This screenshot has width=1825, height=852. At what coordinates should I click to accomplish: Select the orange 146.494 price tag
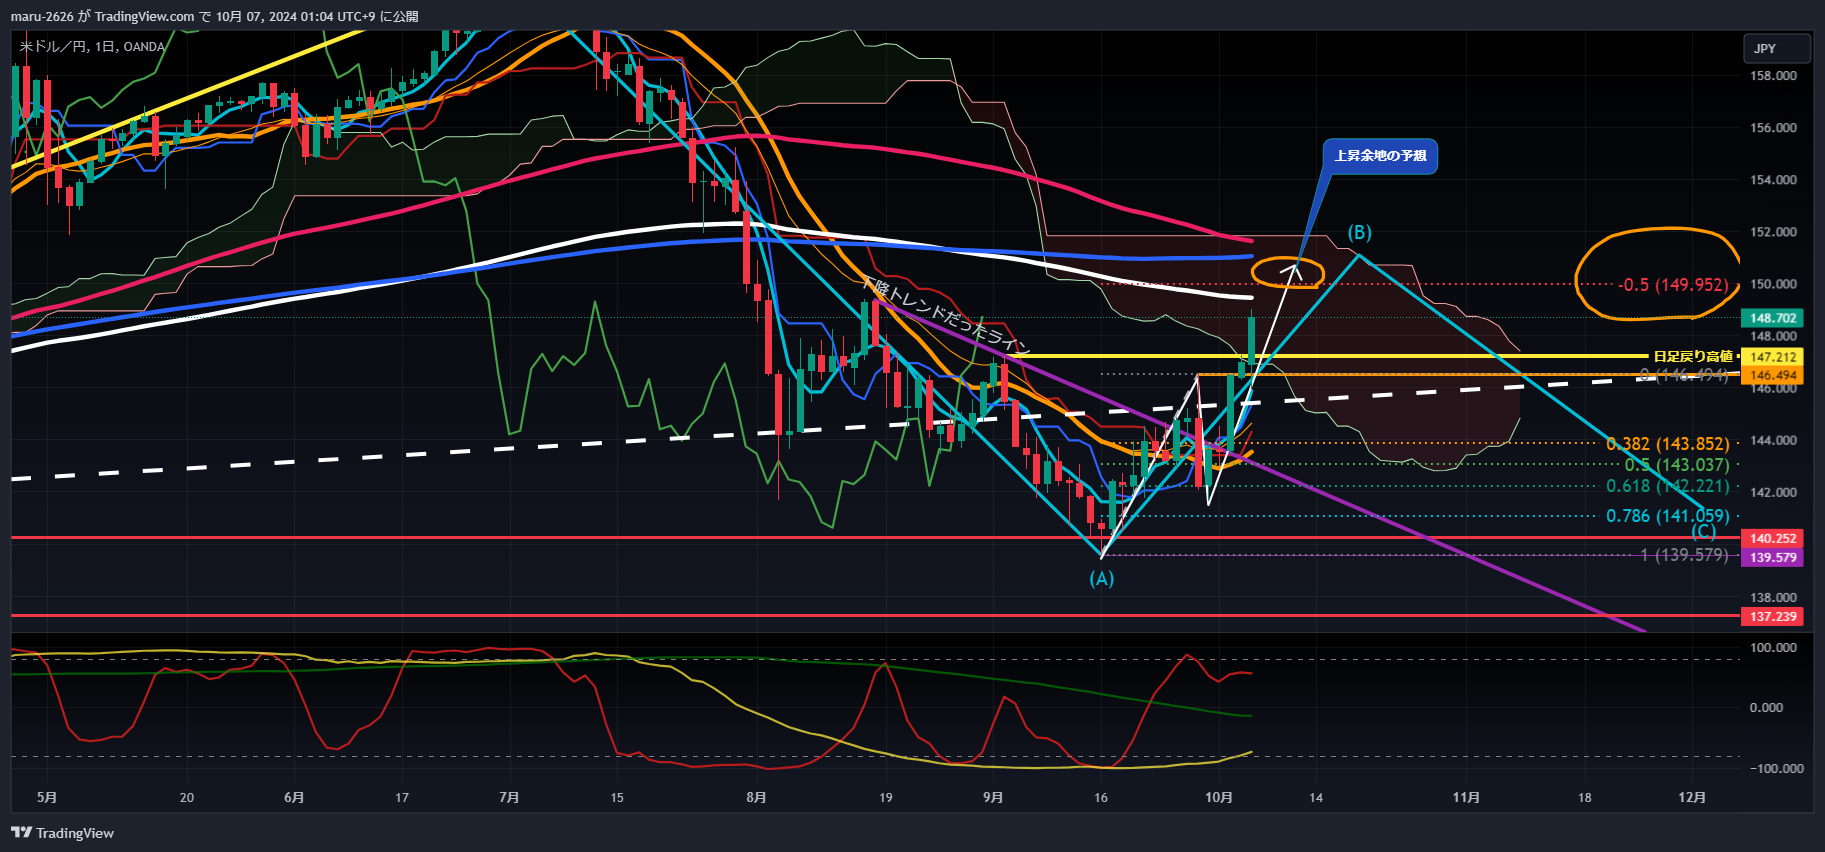[1773, 376]
